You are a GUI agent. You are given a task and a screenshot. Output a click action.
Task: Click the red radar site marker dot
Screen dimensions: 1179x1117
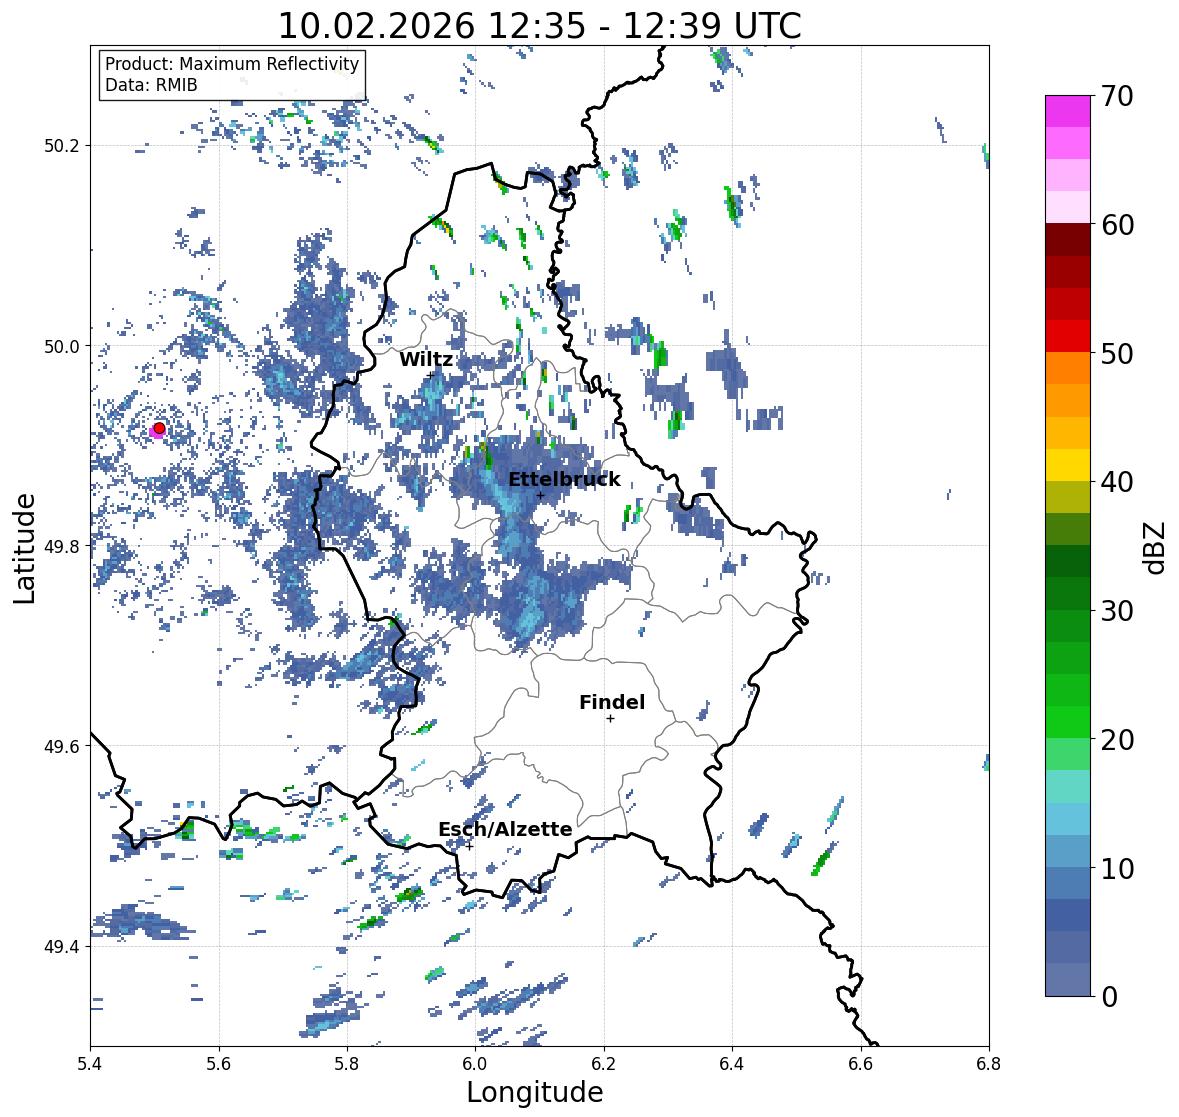pyautogui.click(x=159, y=428)
